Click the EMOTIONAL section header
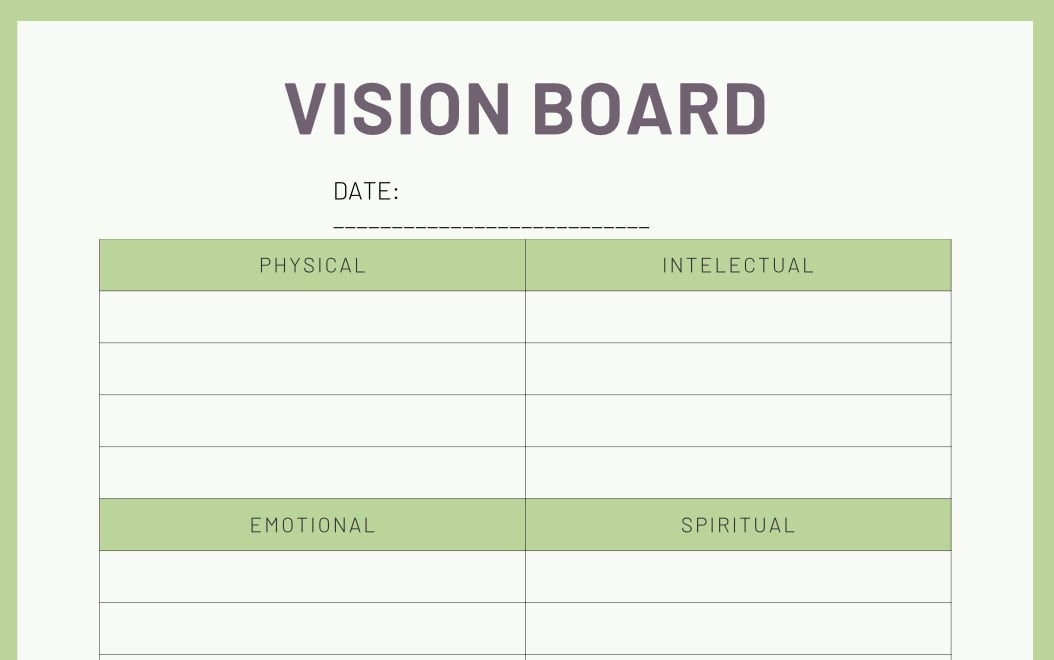The height and width of the screenshot is (660, 1054). (x=312, y=525)
